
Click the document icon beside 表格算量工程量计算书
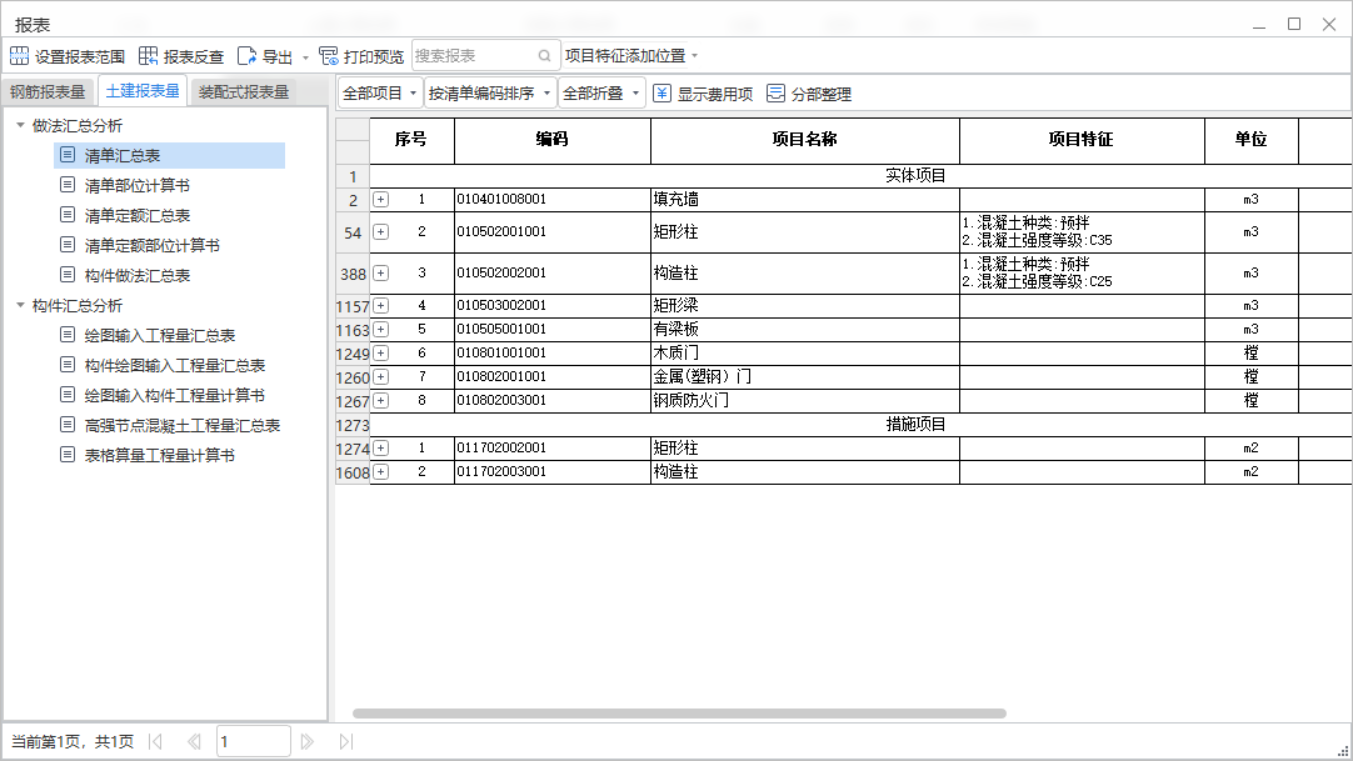pos(67,455)
